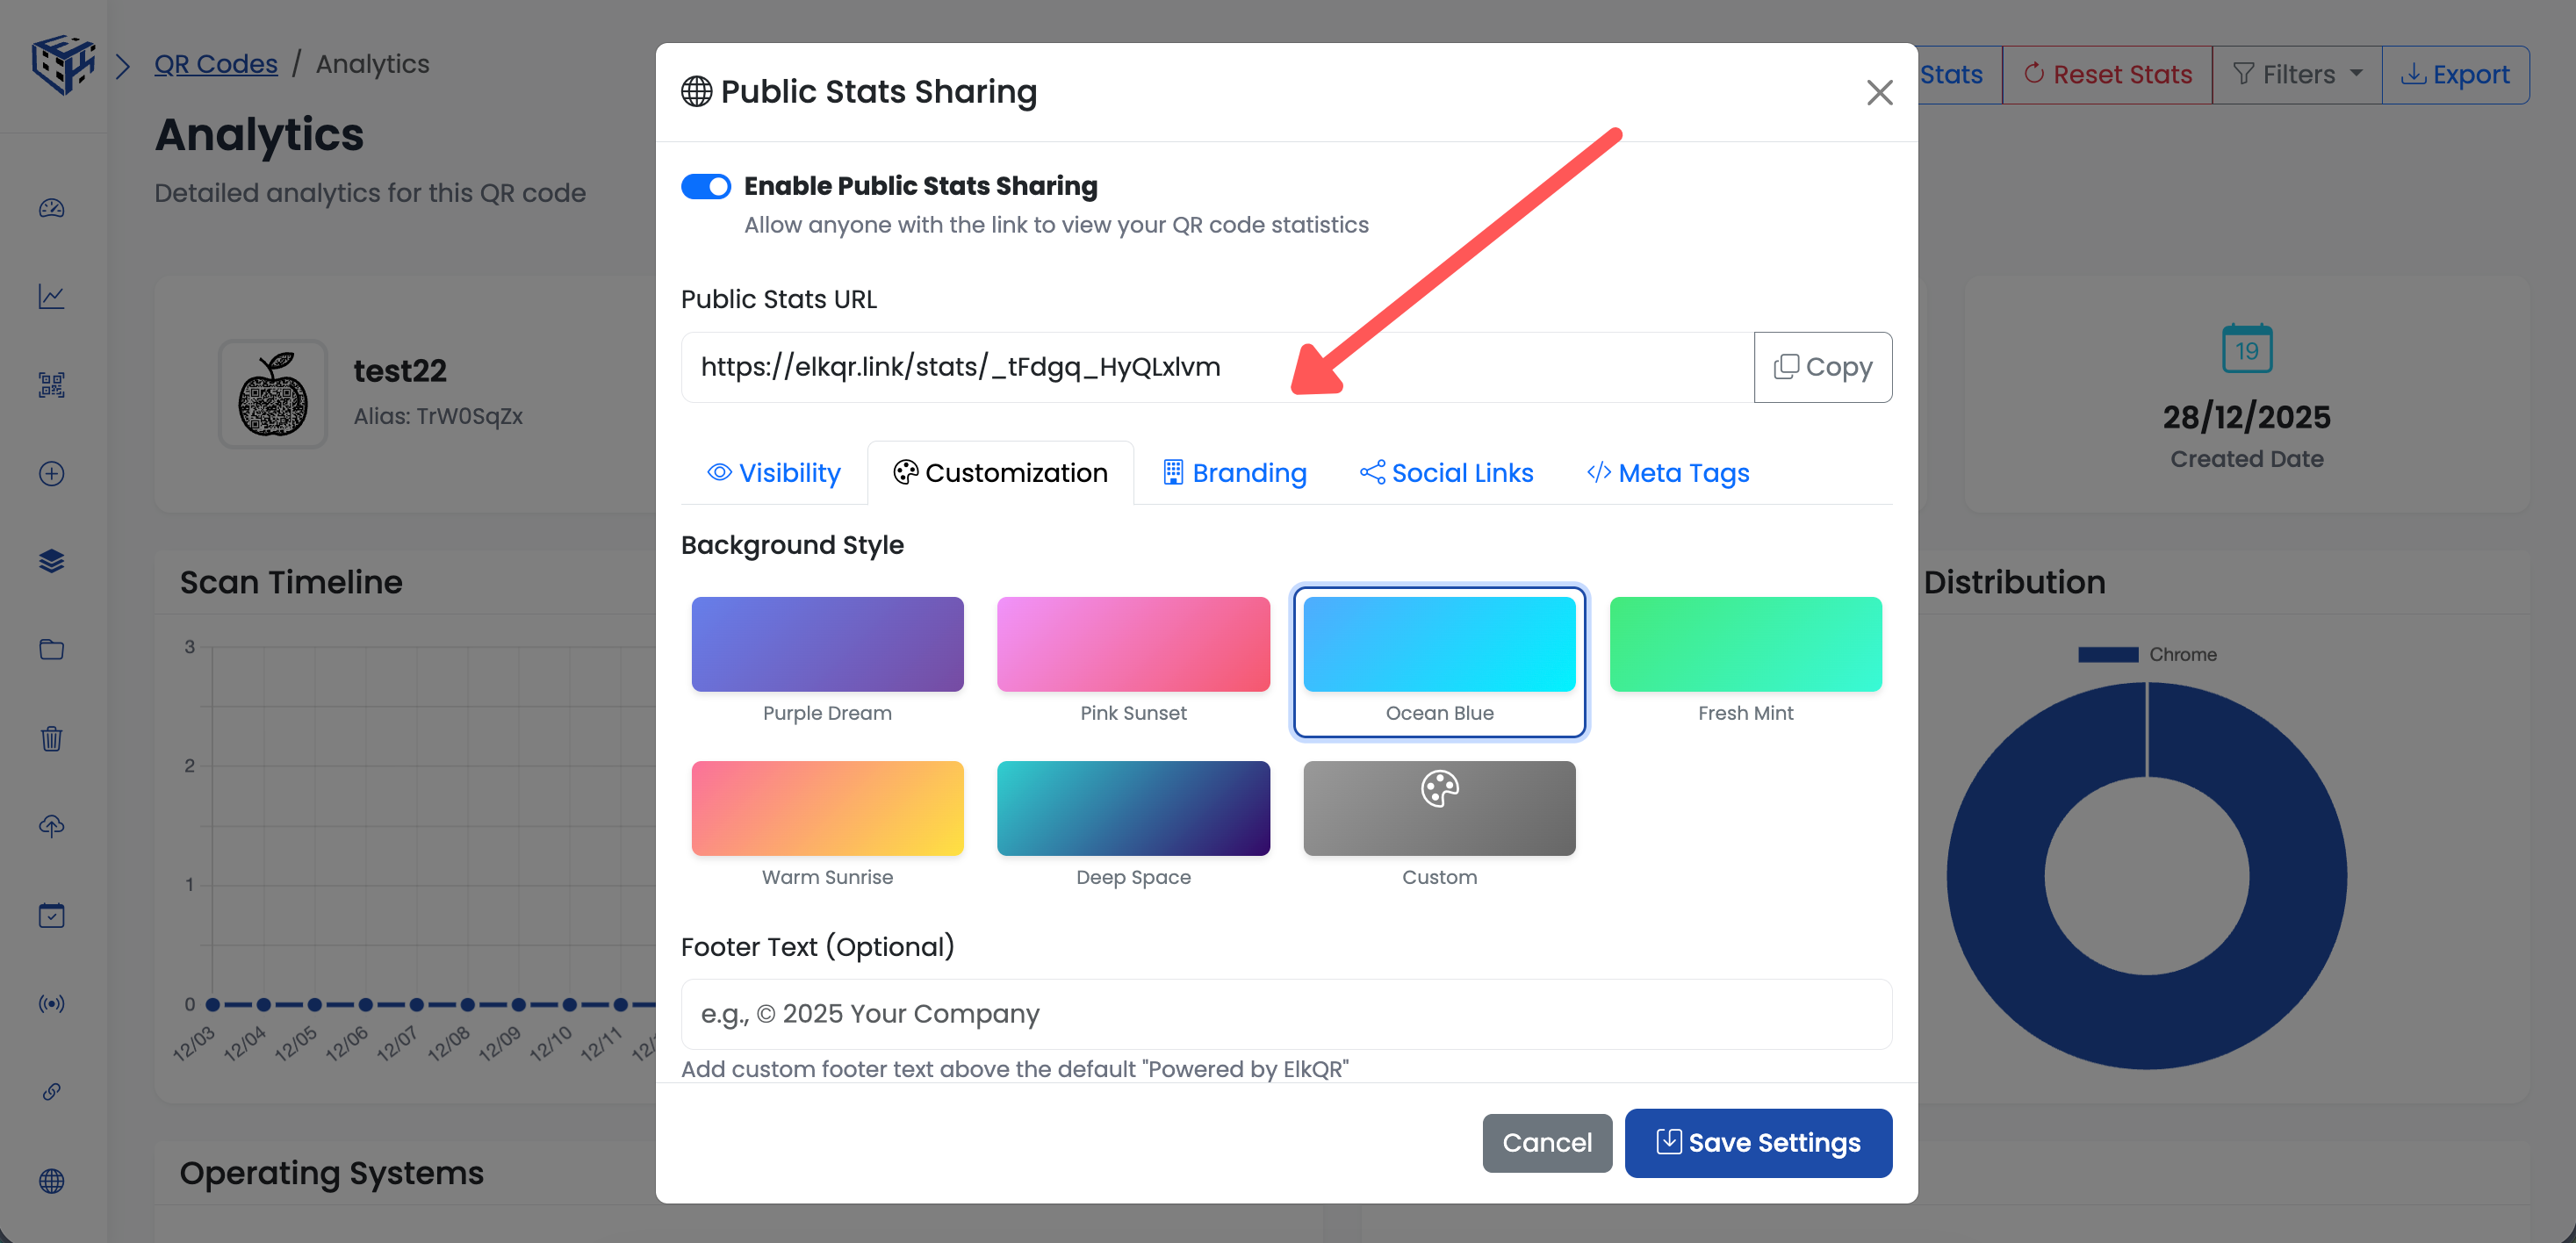Viewport: 2576px width, 1243px height.
Task: Open the Trash icon in the sidebar
Action: [x=51, y=738]
